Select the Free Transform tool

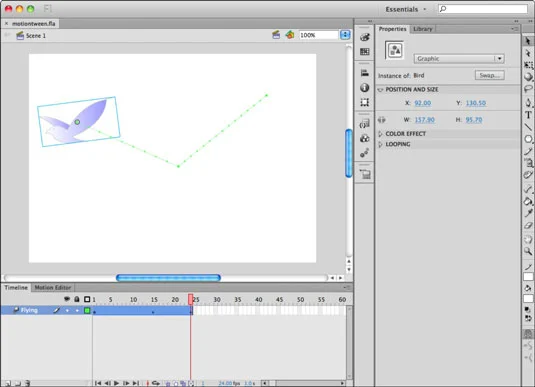(528, 65)
